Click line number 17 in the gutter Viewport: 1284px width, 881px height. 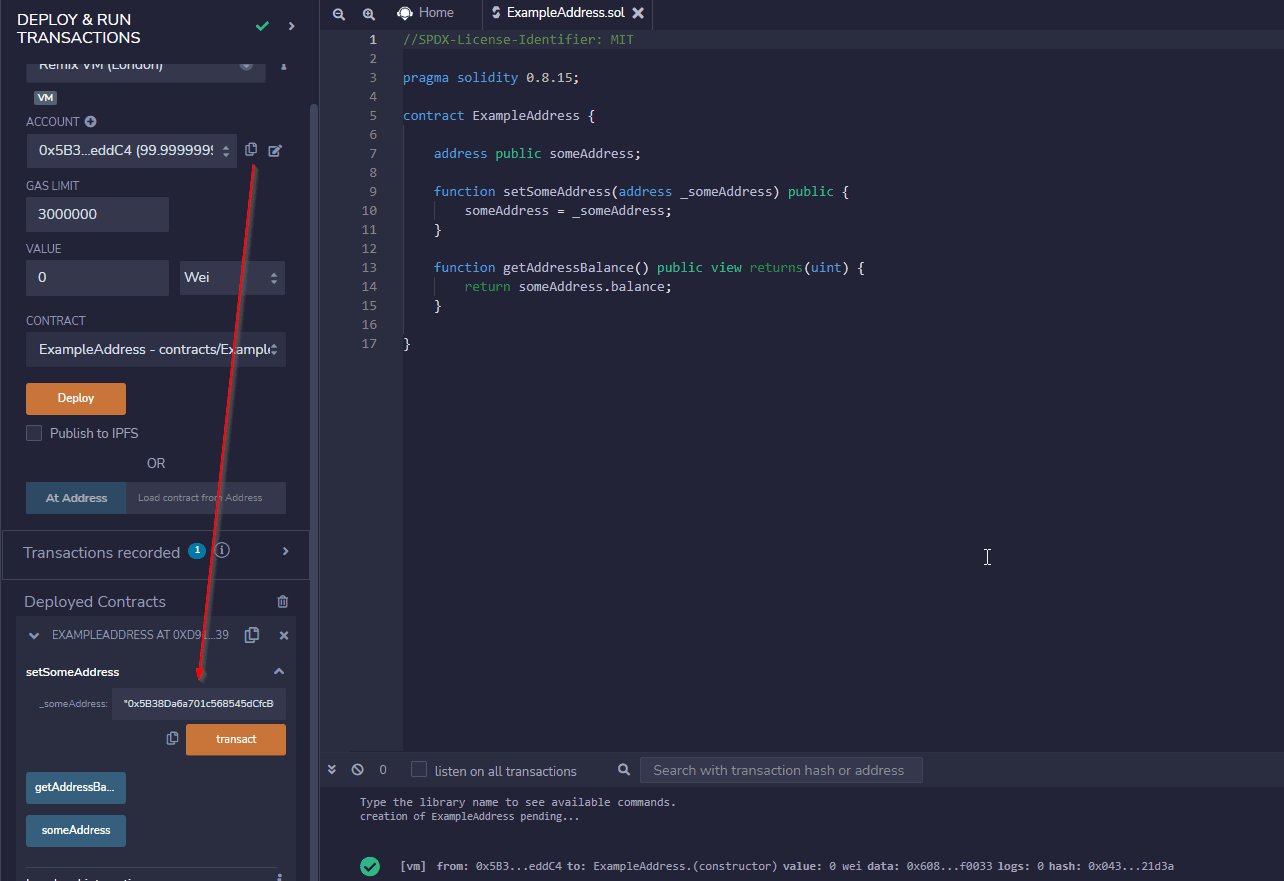(370, 343)
